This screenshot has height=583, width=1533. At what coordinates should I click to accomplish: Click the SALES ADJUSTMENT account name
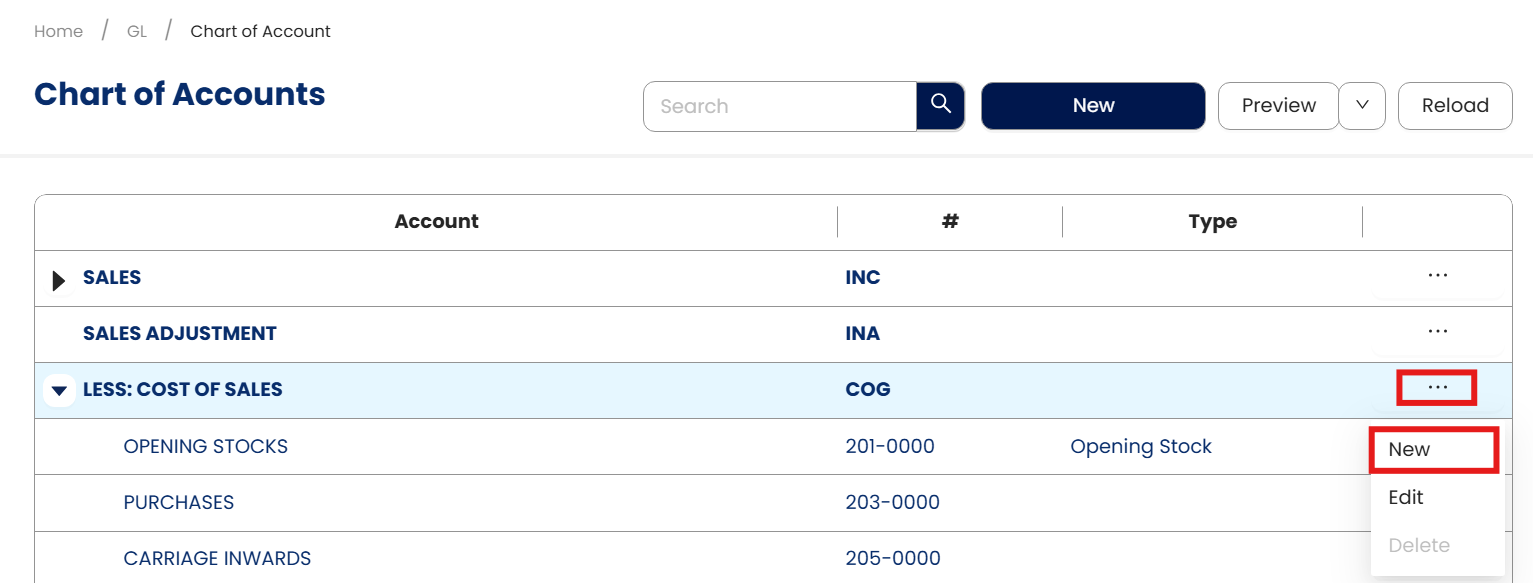pyautogui.click(x=179, y=334)
